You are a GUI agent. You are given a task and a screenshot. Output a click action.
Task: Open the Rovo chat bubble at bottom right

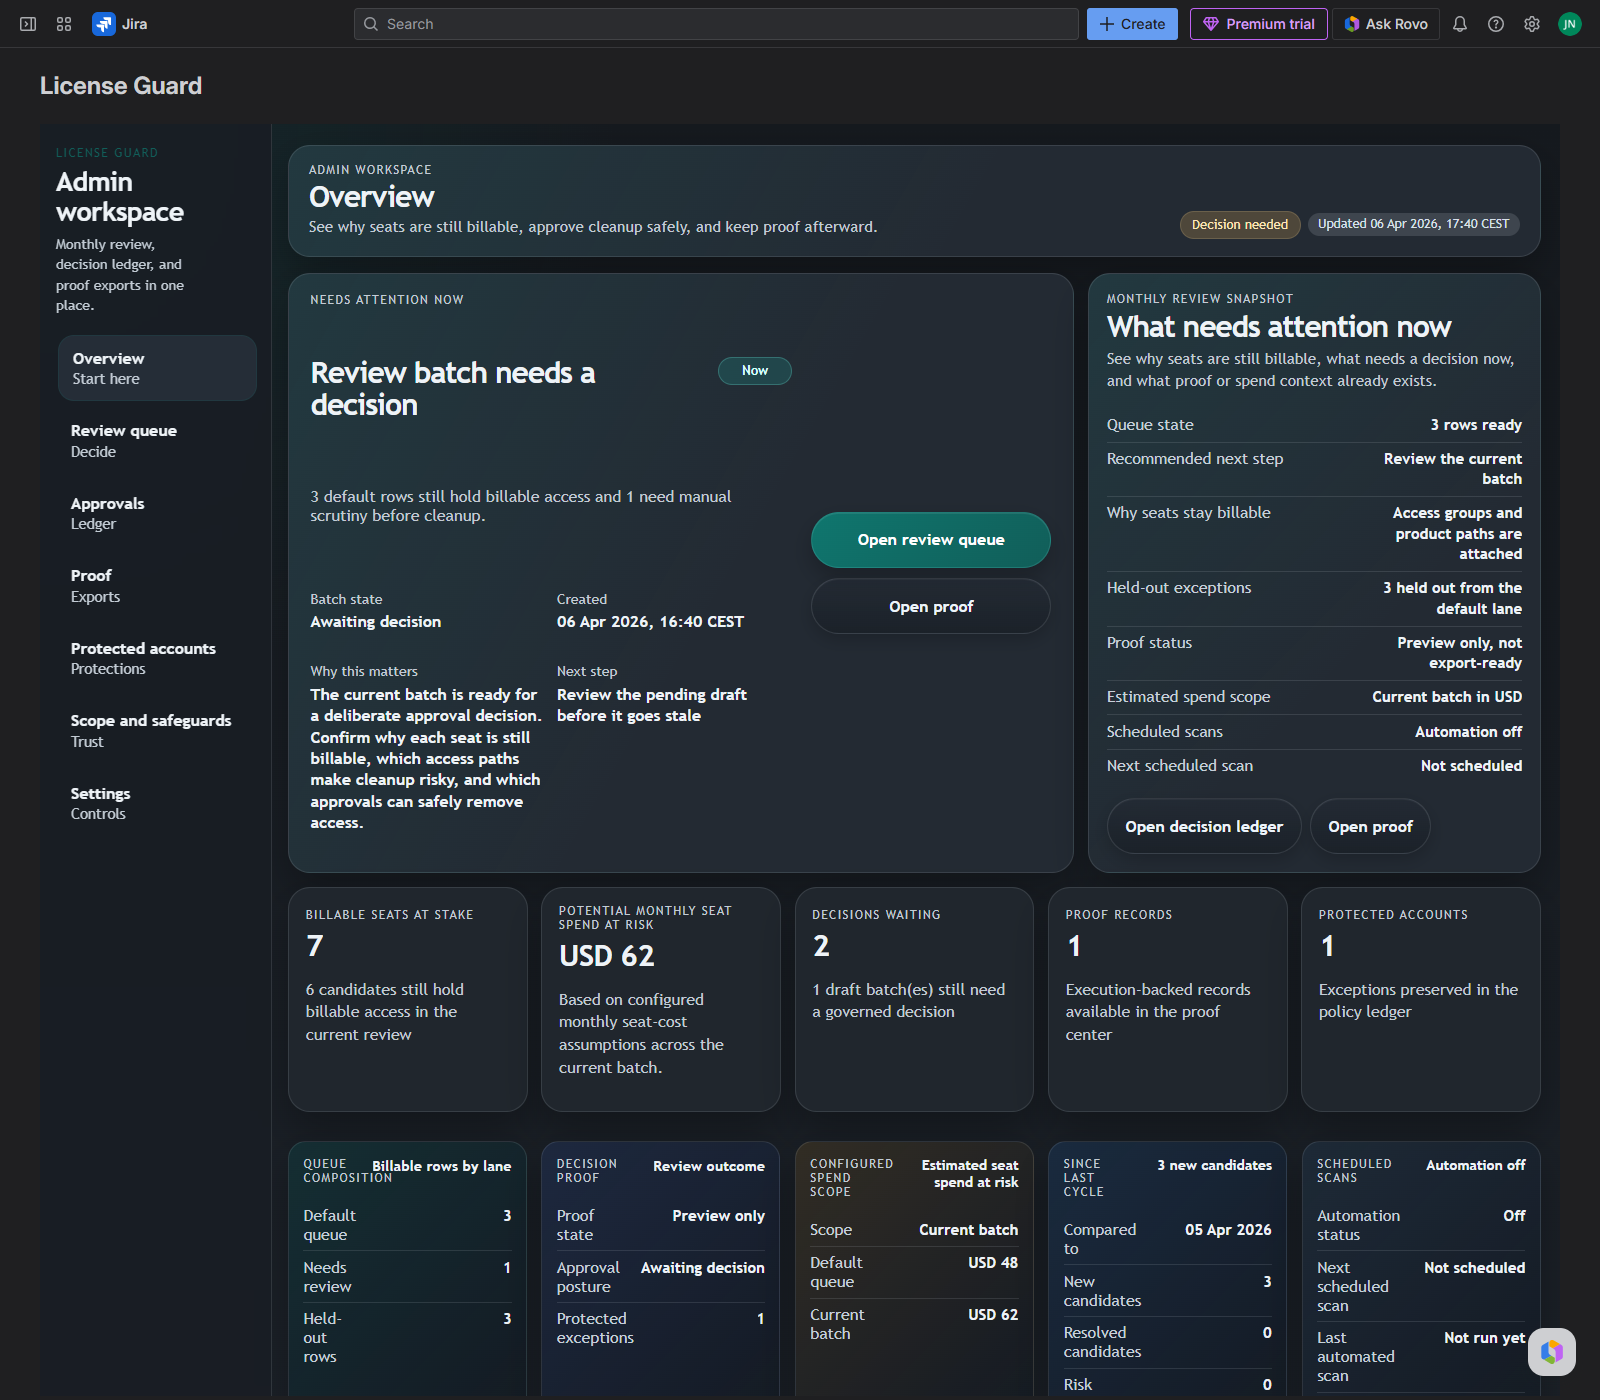(x=1551, y=1352)
